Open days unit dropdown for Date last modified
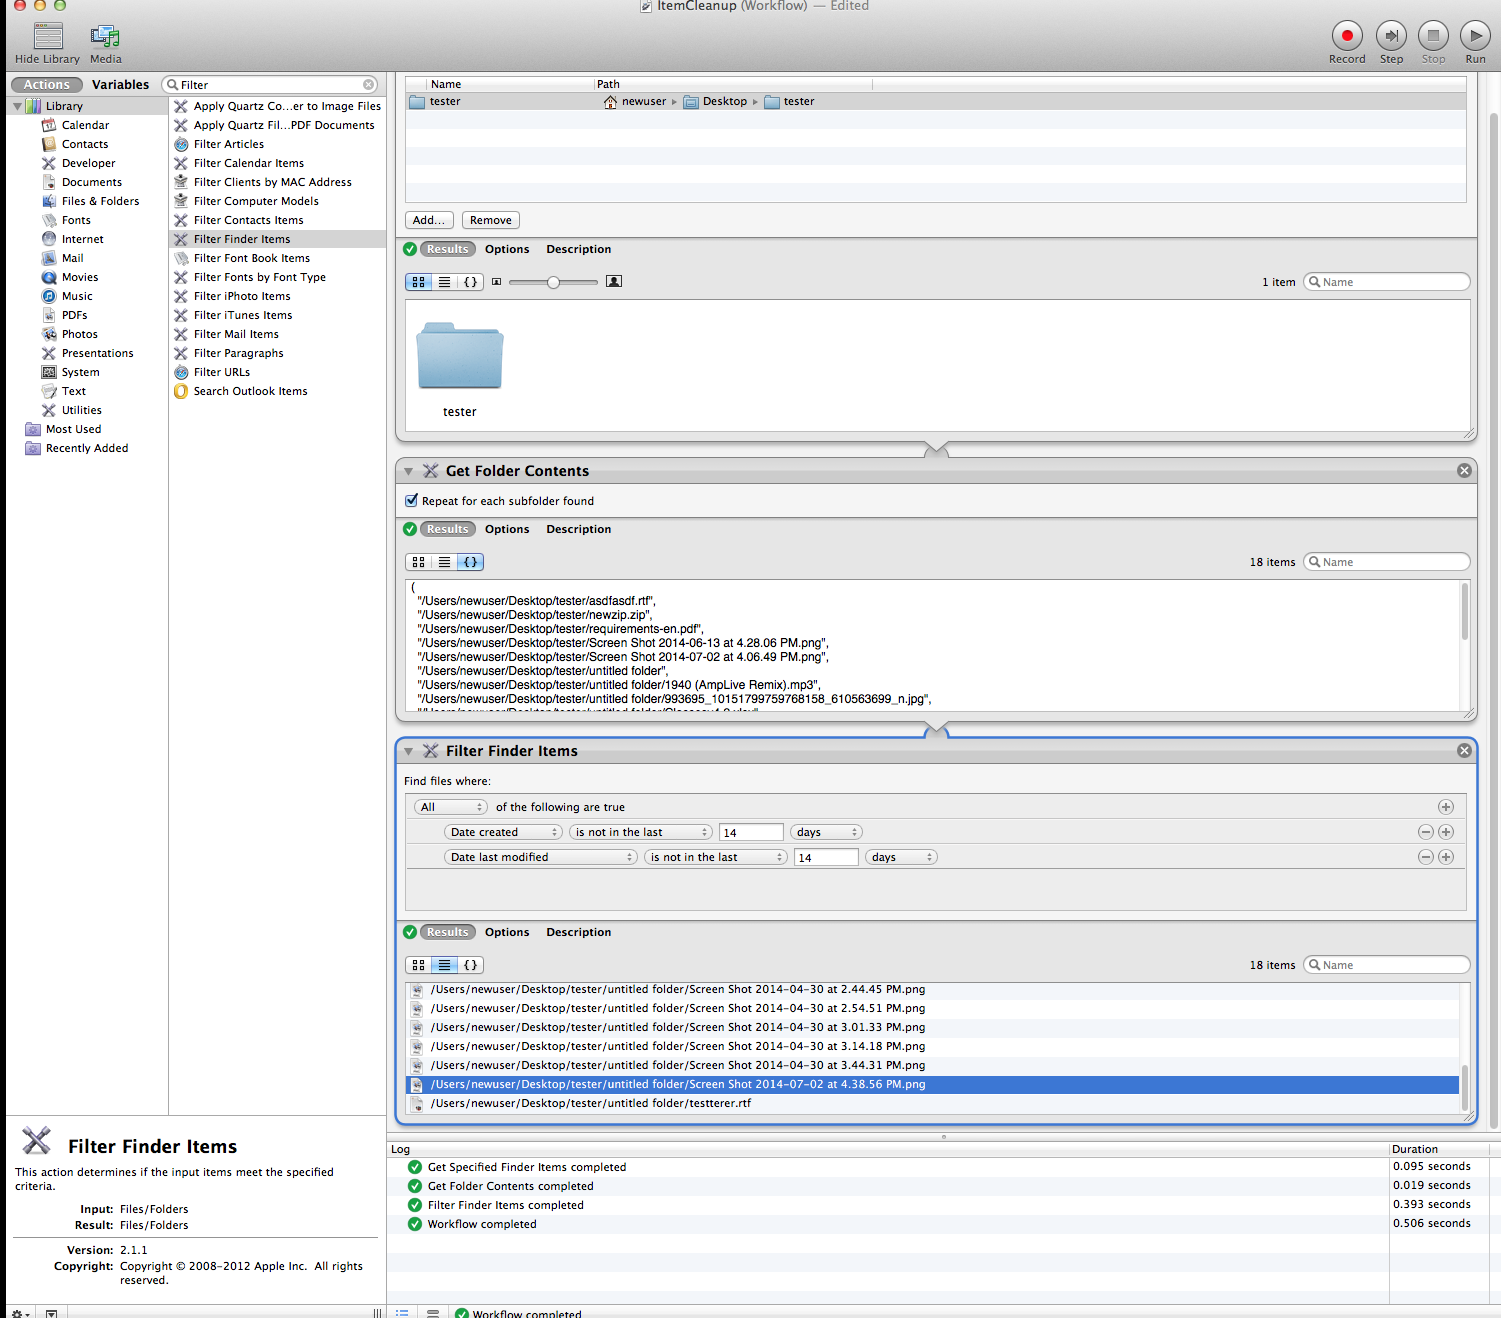This screenshot has height=1318, width=1501. 901,857
